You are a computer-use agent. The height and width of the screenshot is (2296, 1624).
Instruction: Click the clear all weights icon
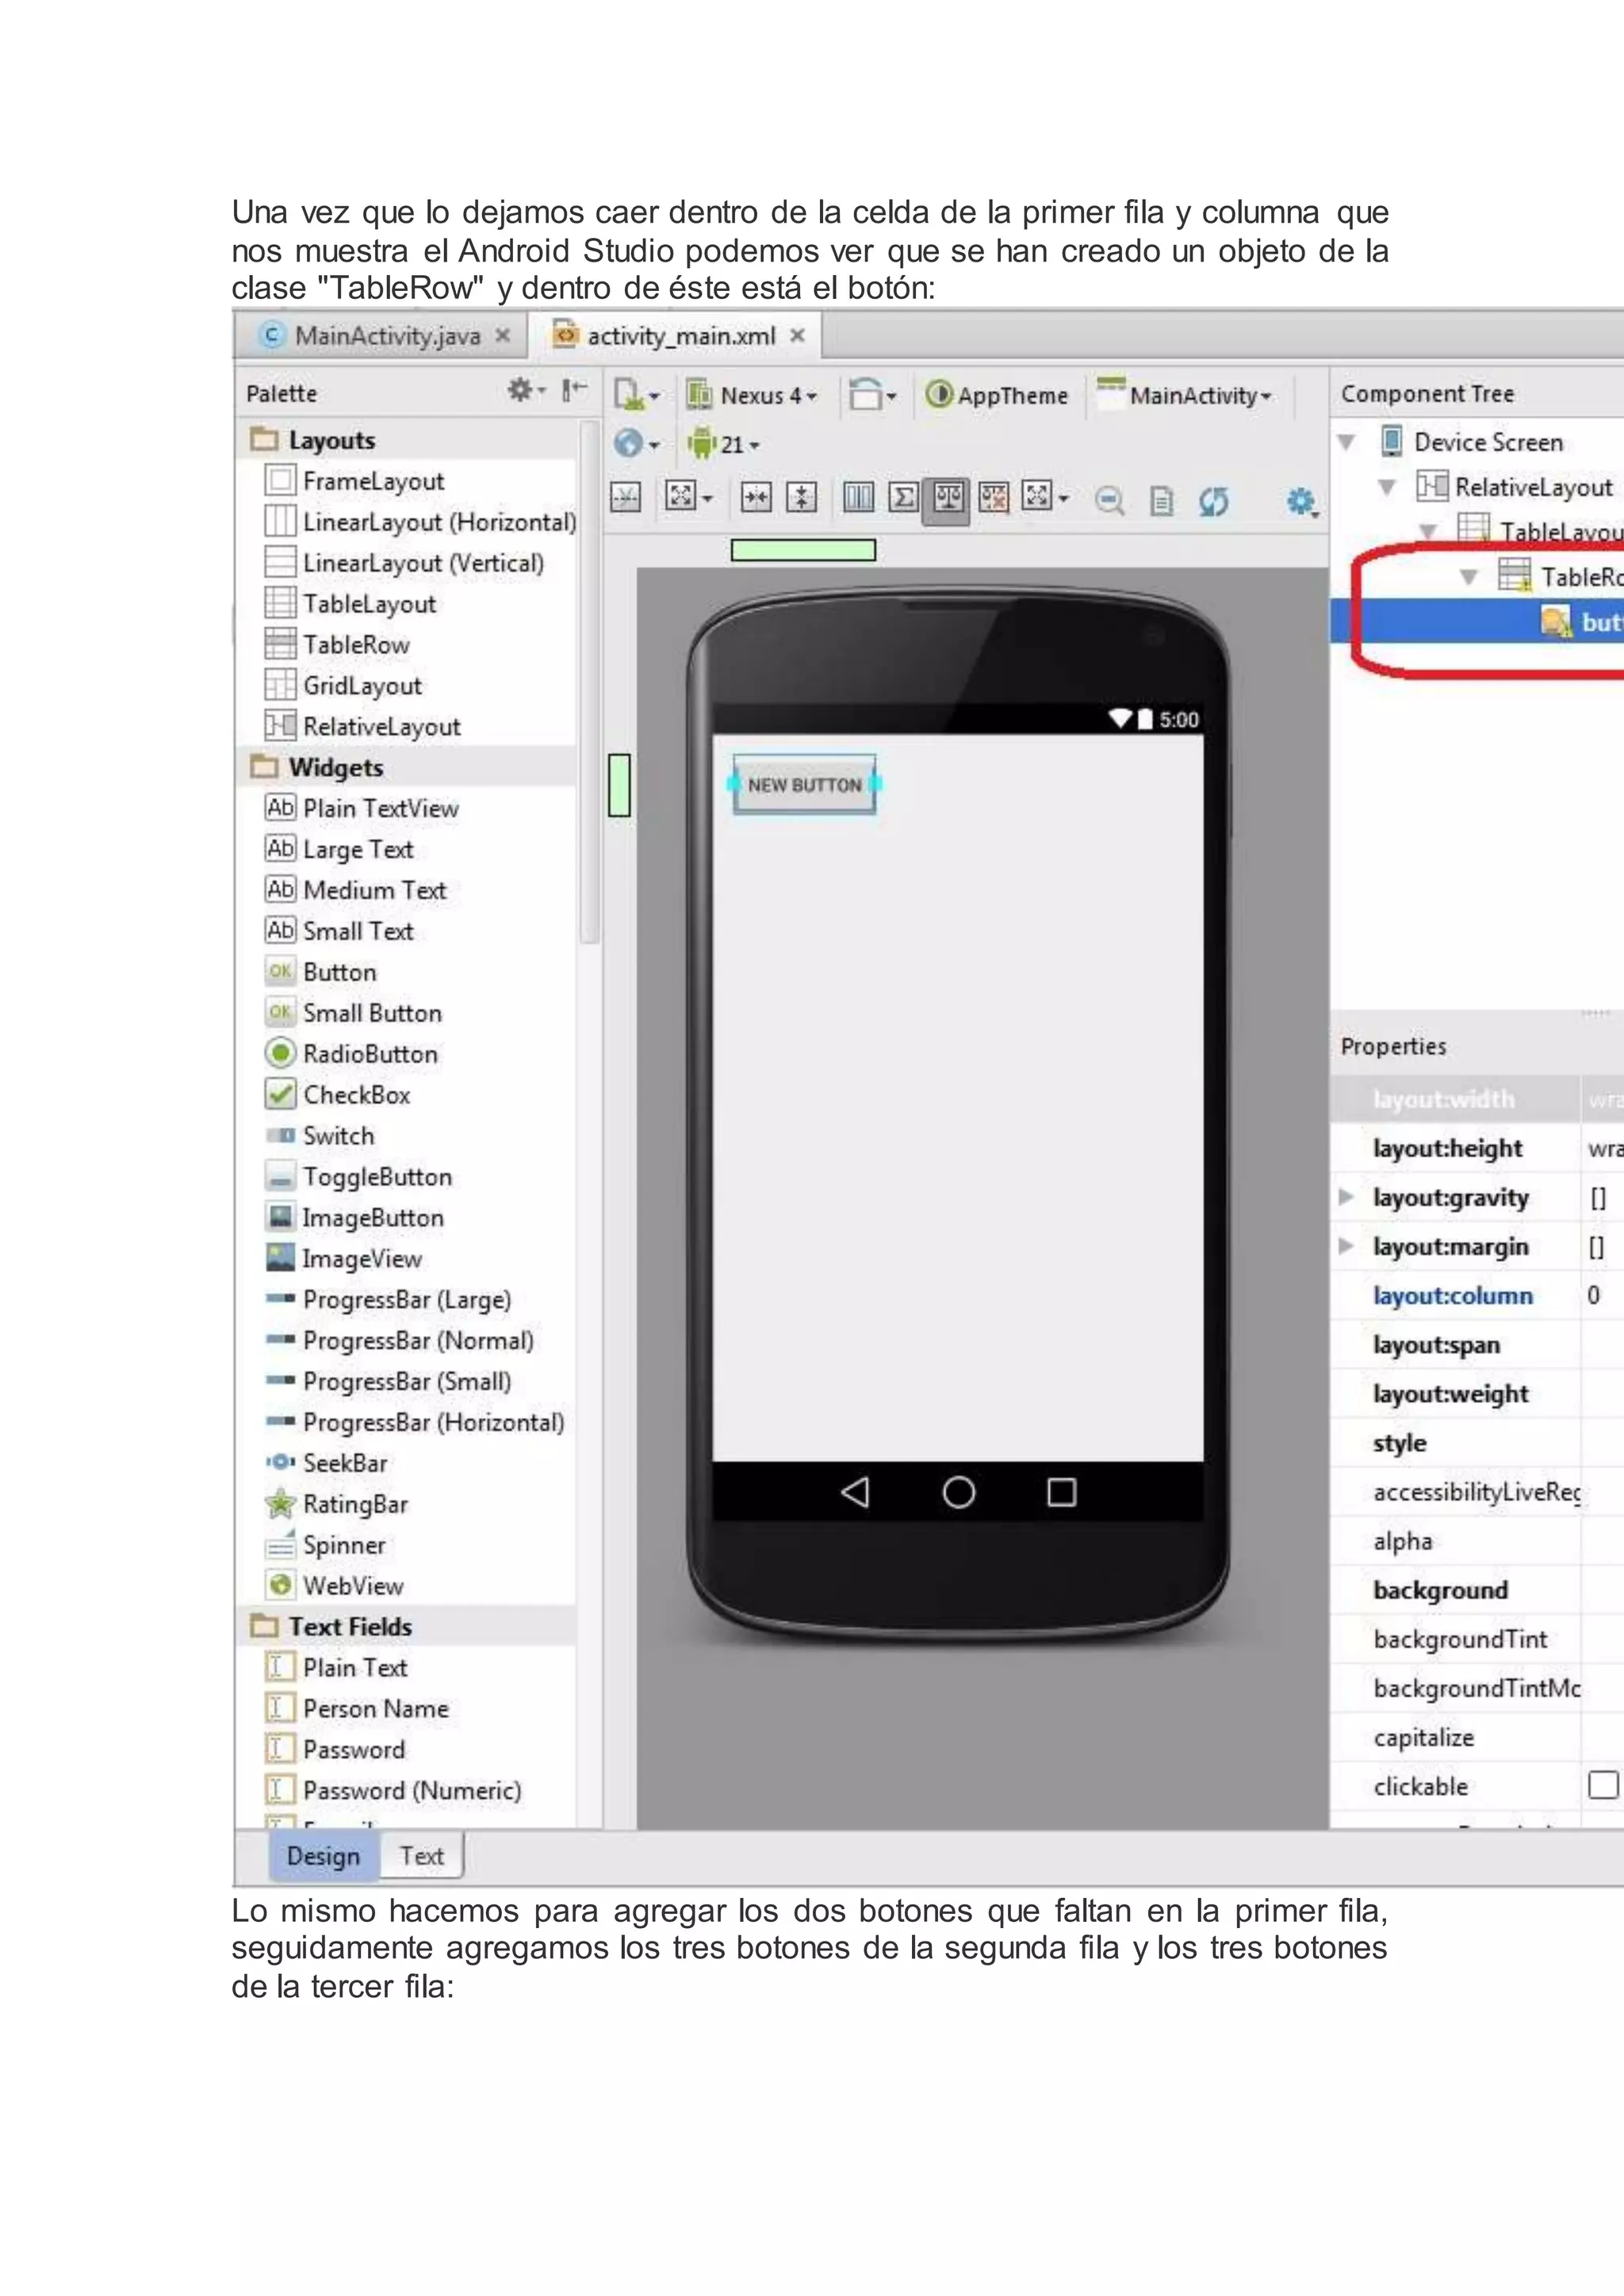coord(994,497)
